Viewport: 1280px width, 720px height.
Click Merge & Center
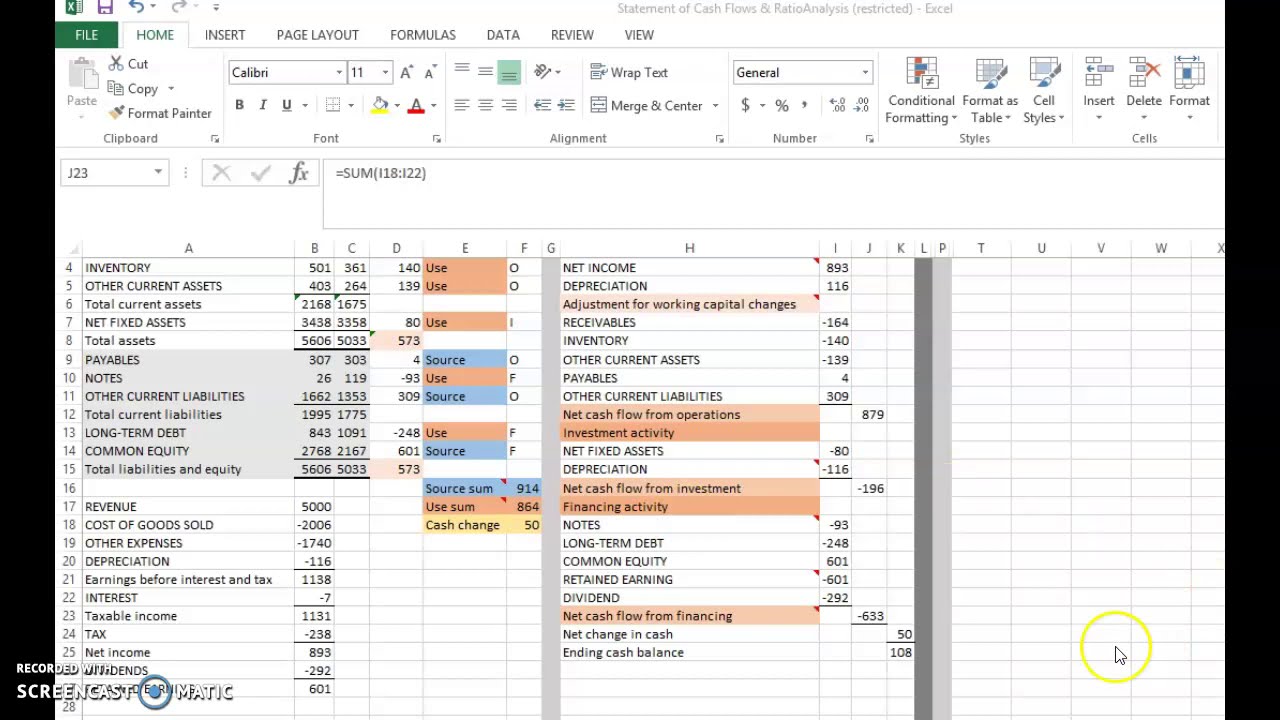[647, 105]
